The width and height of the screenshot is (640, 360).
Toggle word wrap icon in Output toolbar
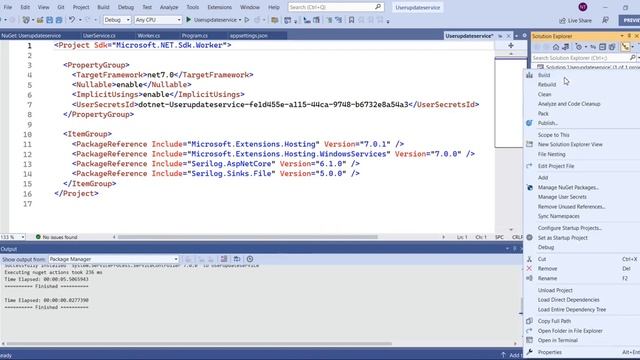tap(237, 259)
